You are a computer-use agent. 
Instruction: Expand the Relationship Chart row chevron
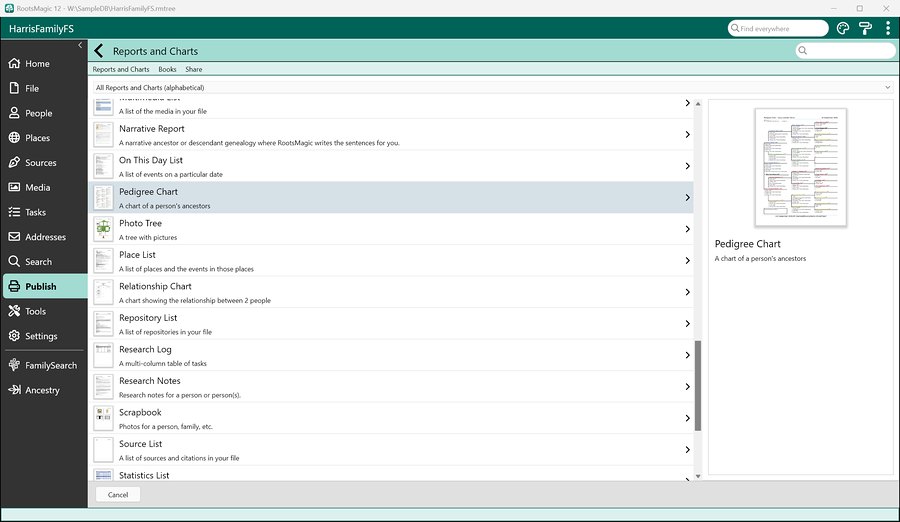(687, 292)
